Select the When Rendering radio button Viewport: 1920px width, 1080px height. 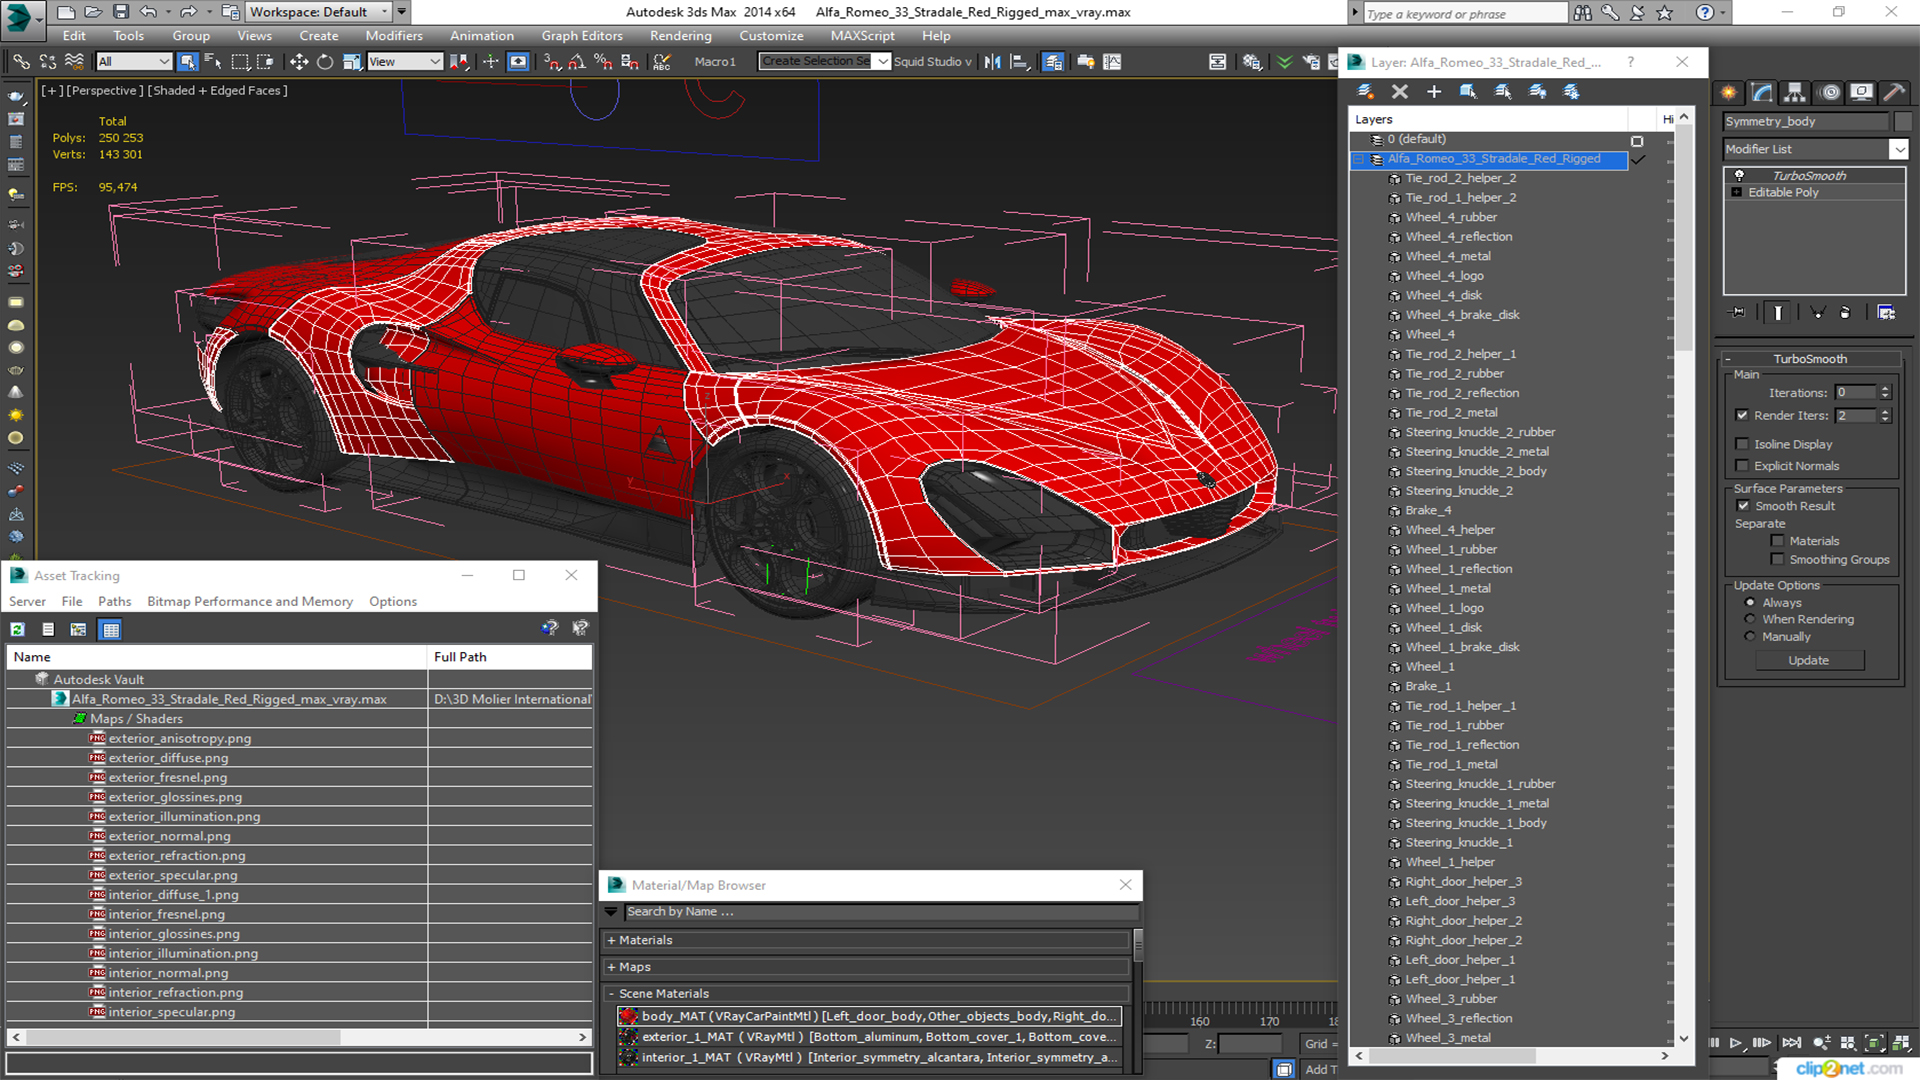(x=1750, y=619)
